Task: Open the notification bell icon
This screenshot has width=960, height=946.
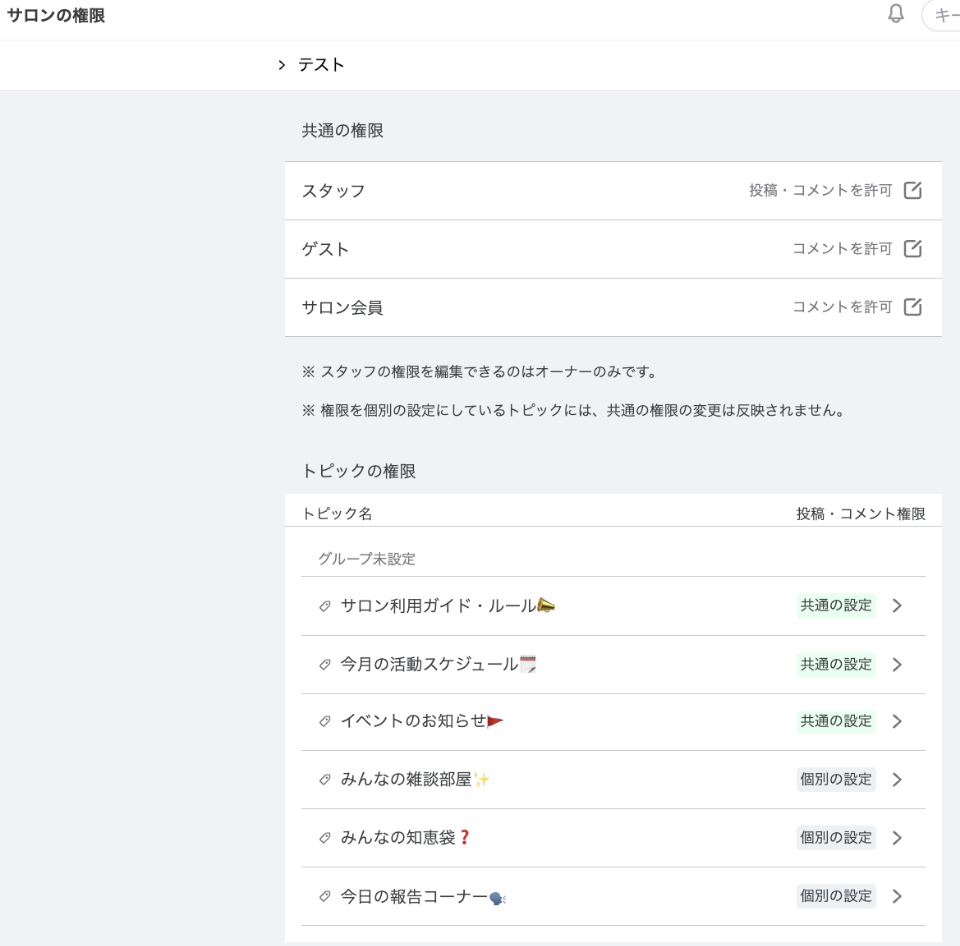Action: coord(896,13)
